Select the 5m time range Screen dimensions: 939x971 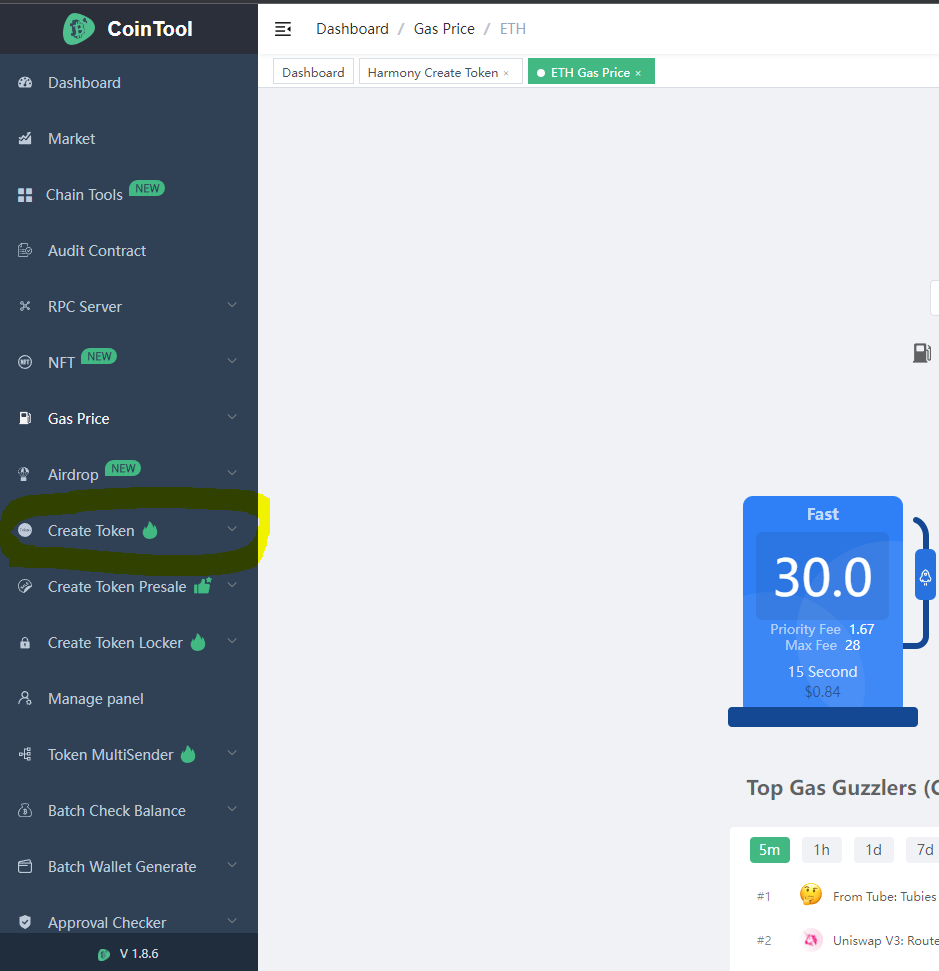click(769, 850)
